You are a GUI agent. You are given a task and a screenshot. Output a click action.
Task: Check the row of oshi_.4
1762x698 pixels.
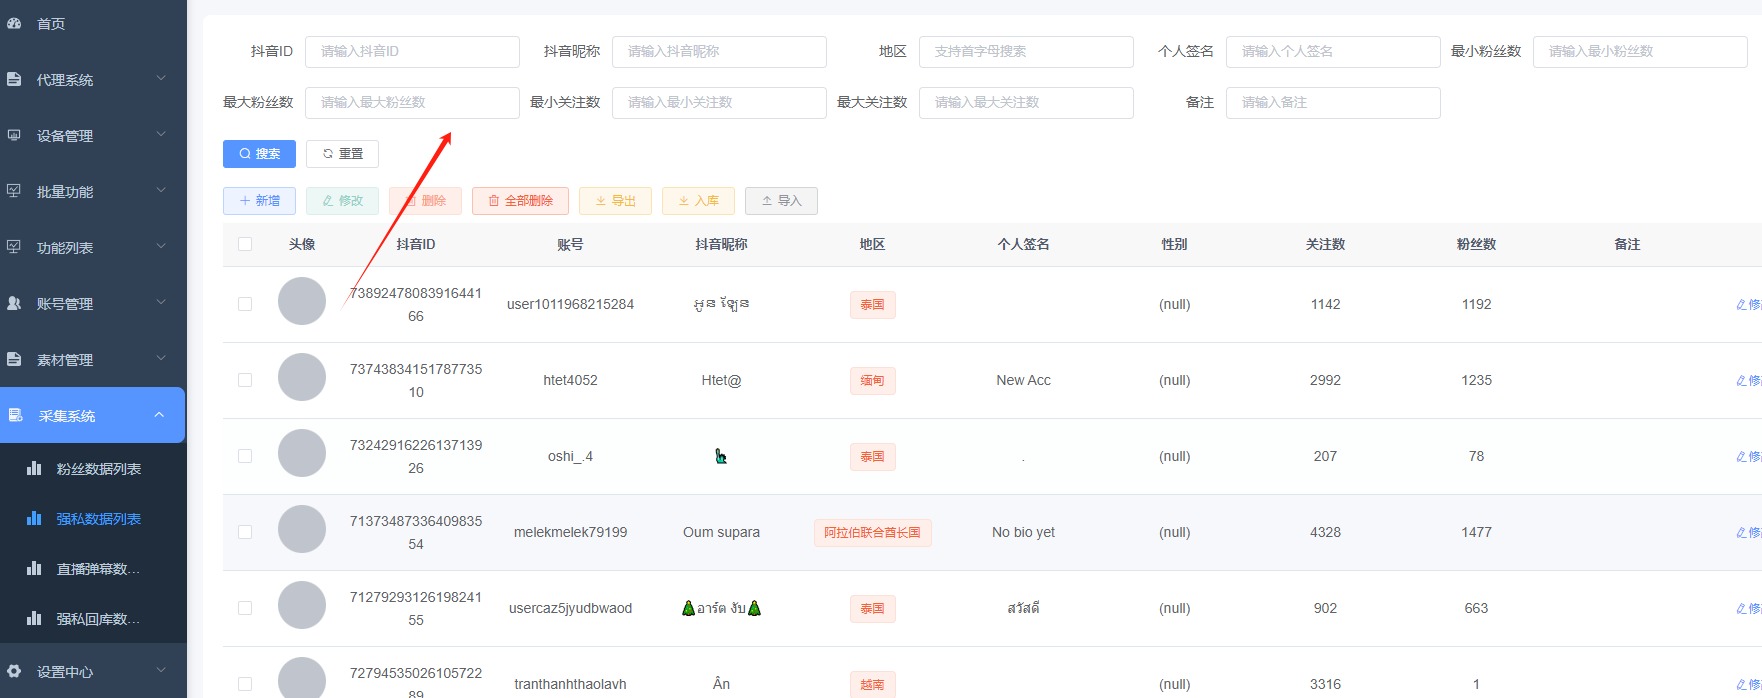pyautogui.click(x=245, y=456)
